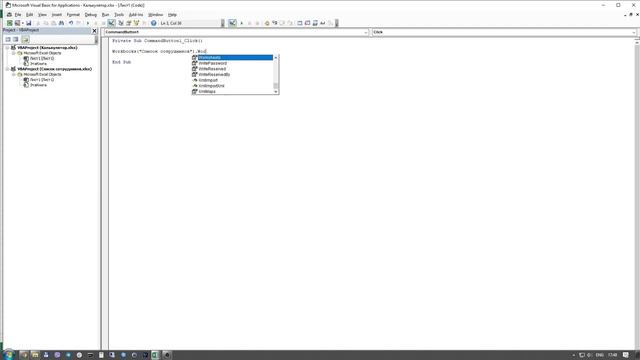Click the Watch Window icon
The image size is (640, 360).
(315, 23)
